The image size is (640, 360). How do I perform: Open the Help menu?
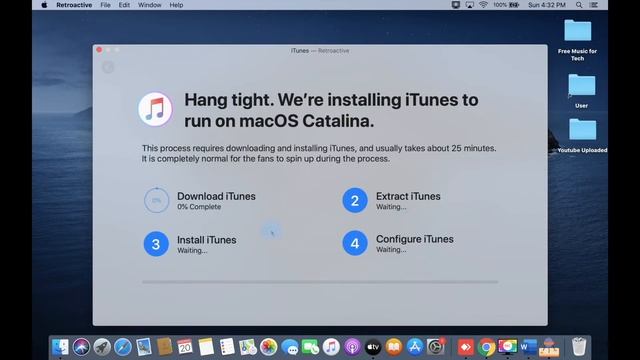176,5
